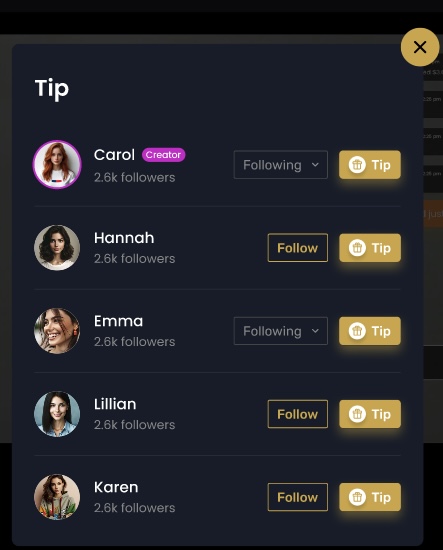Screen dimensions: 443x550
Task: Expand the chevron next to Carol's Following
Action: click(315, 165)
